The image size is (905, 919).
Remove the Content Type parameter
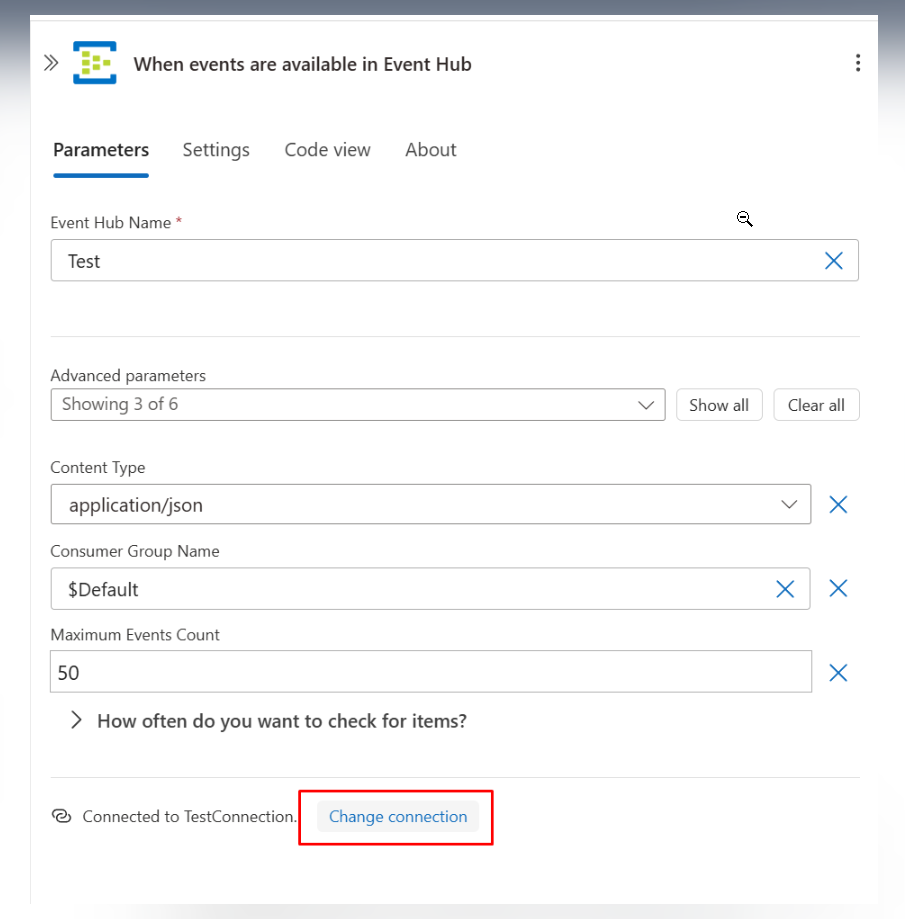point(838,505)
